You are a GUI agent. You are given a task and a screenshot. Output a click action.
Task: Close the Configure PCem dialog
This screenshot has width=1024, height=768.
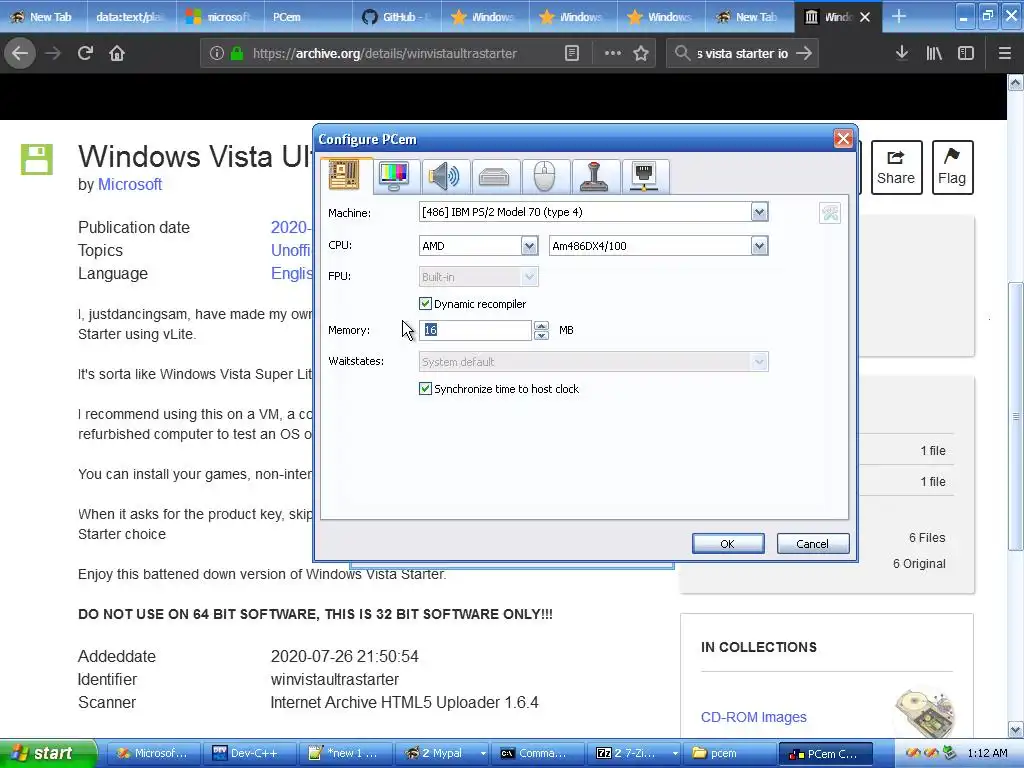click(843, 138)
